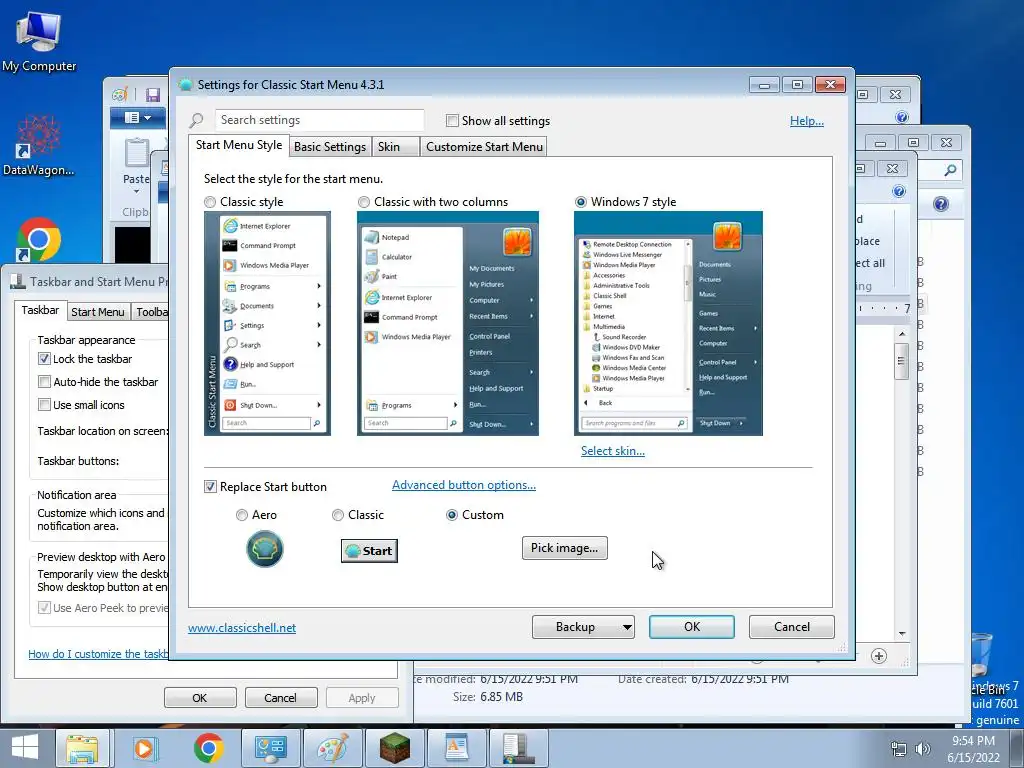Click Cancel in Classic Start Menu settings
1024x768 pixels.
pos(792,627)
